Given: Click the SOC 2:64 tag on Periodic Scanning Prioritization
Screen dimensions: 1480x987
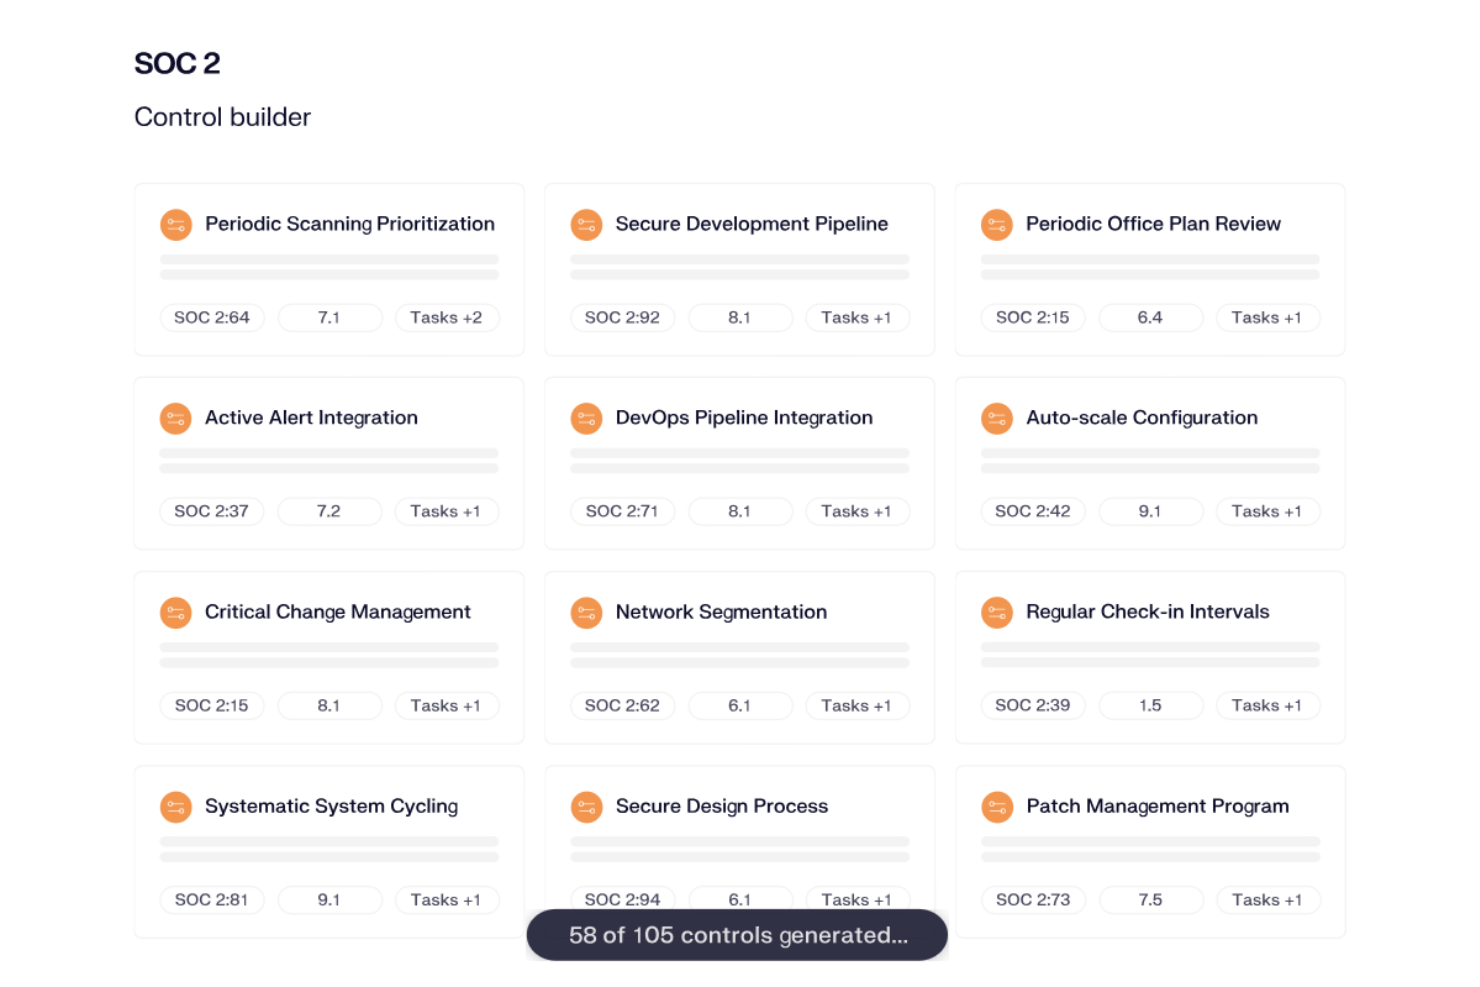Looking at the screenshot, I should pyautogui.click(x=211, y=317).
